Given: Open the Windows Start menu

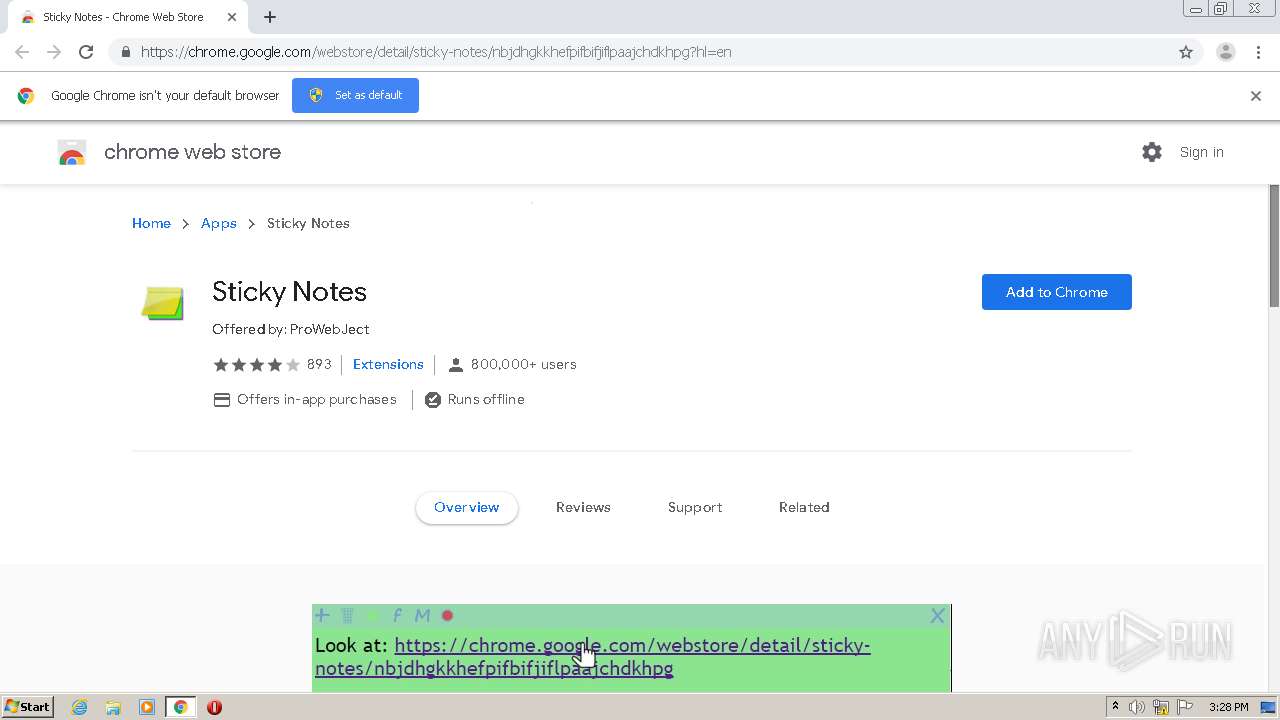Looking at the screenshot, I should (x=27, y=707).
